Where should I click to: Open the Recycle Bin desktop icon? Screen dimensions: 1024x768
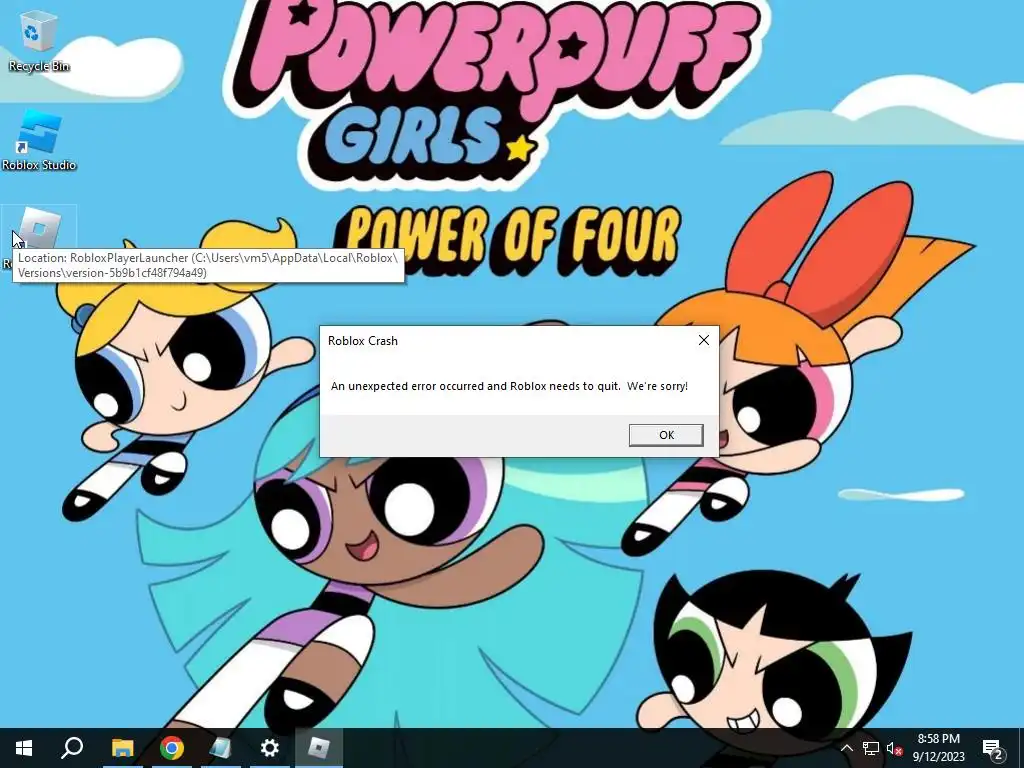38,40
